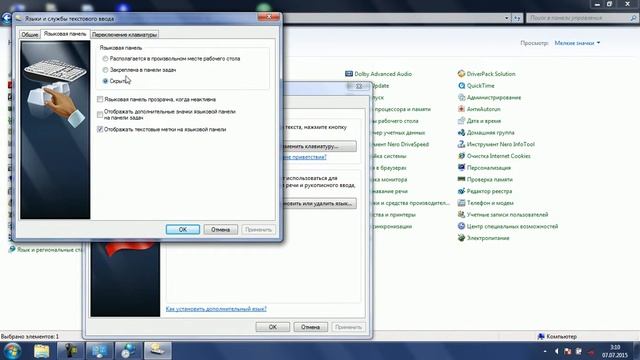The width and height of the screenshot is (640, 360).
Task: Click Установить или удалить язык button
Action: point(319,203)
